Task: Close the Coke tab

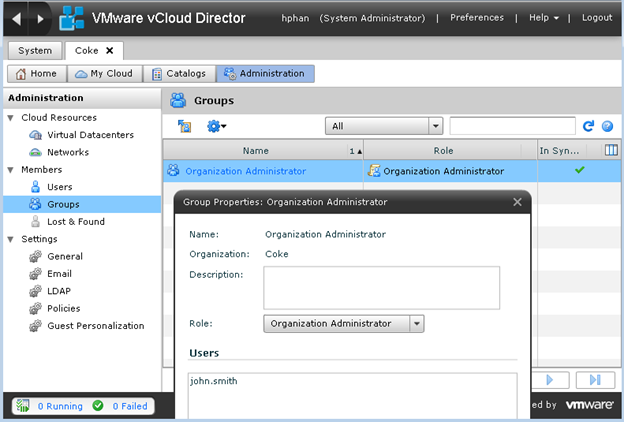Action: pyautogui.click(x=109, y=50)
